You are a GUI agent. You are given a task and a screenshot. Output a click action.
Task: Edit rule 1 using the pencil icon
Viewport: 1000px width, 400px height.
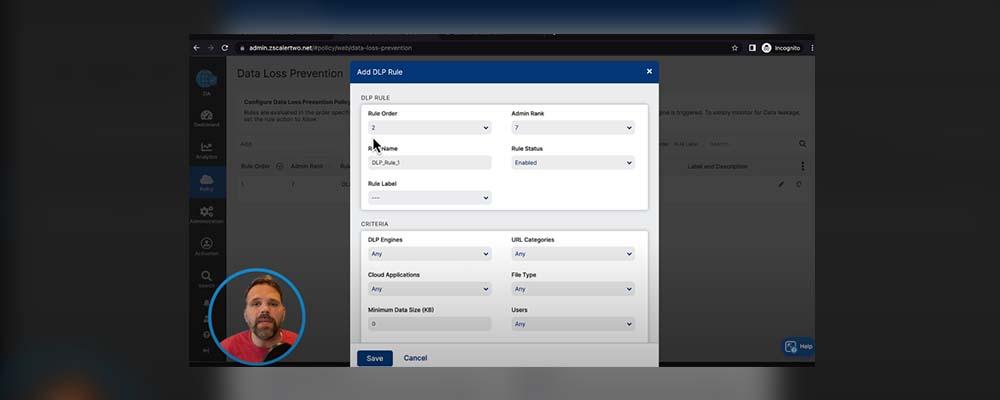coord(781,184)
